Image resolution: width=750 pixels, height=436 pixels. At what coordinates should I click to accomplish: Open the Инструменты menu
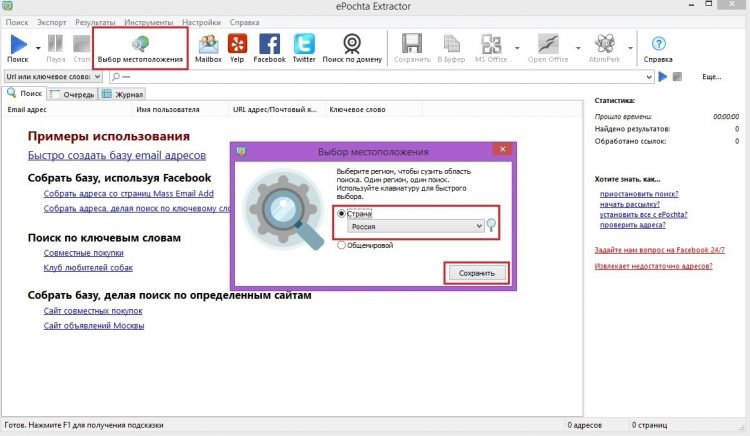pos(149,22)
